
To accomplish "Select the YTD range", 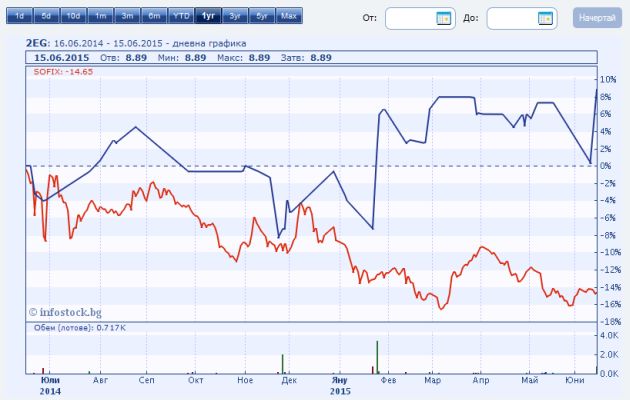I will (181, 17).
